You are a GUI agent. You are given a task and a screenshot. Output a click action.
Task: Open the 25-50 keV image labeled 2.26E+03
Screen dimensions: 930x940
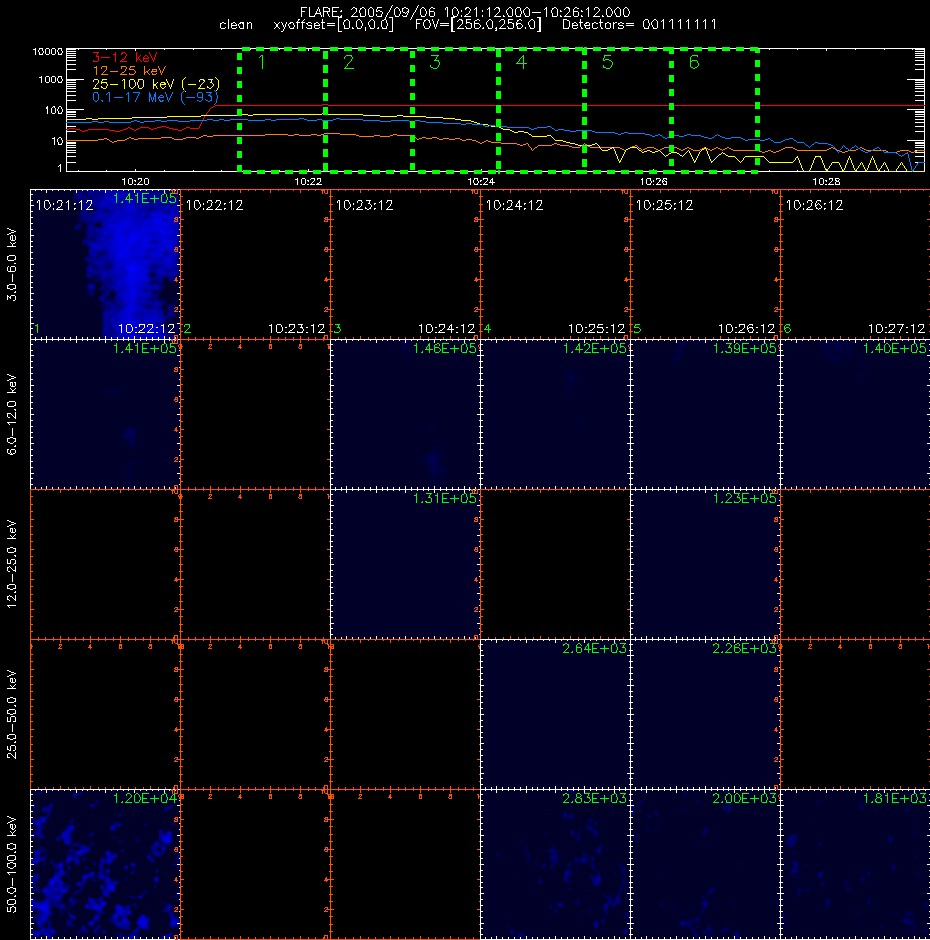pyautogui.click(x=705, y=714)
